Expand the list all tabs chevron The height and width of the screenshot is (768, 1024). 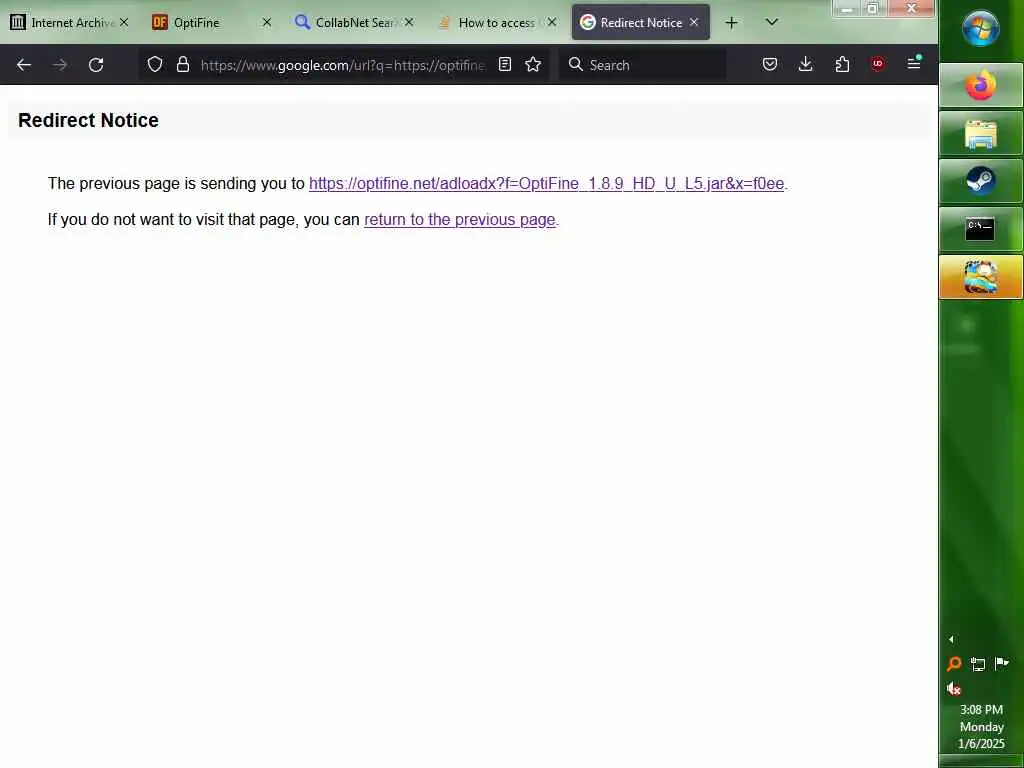pos(771,22)
